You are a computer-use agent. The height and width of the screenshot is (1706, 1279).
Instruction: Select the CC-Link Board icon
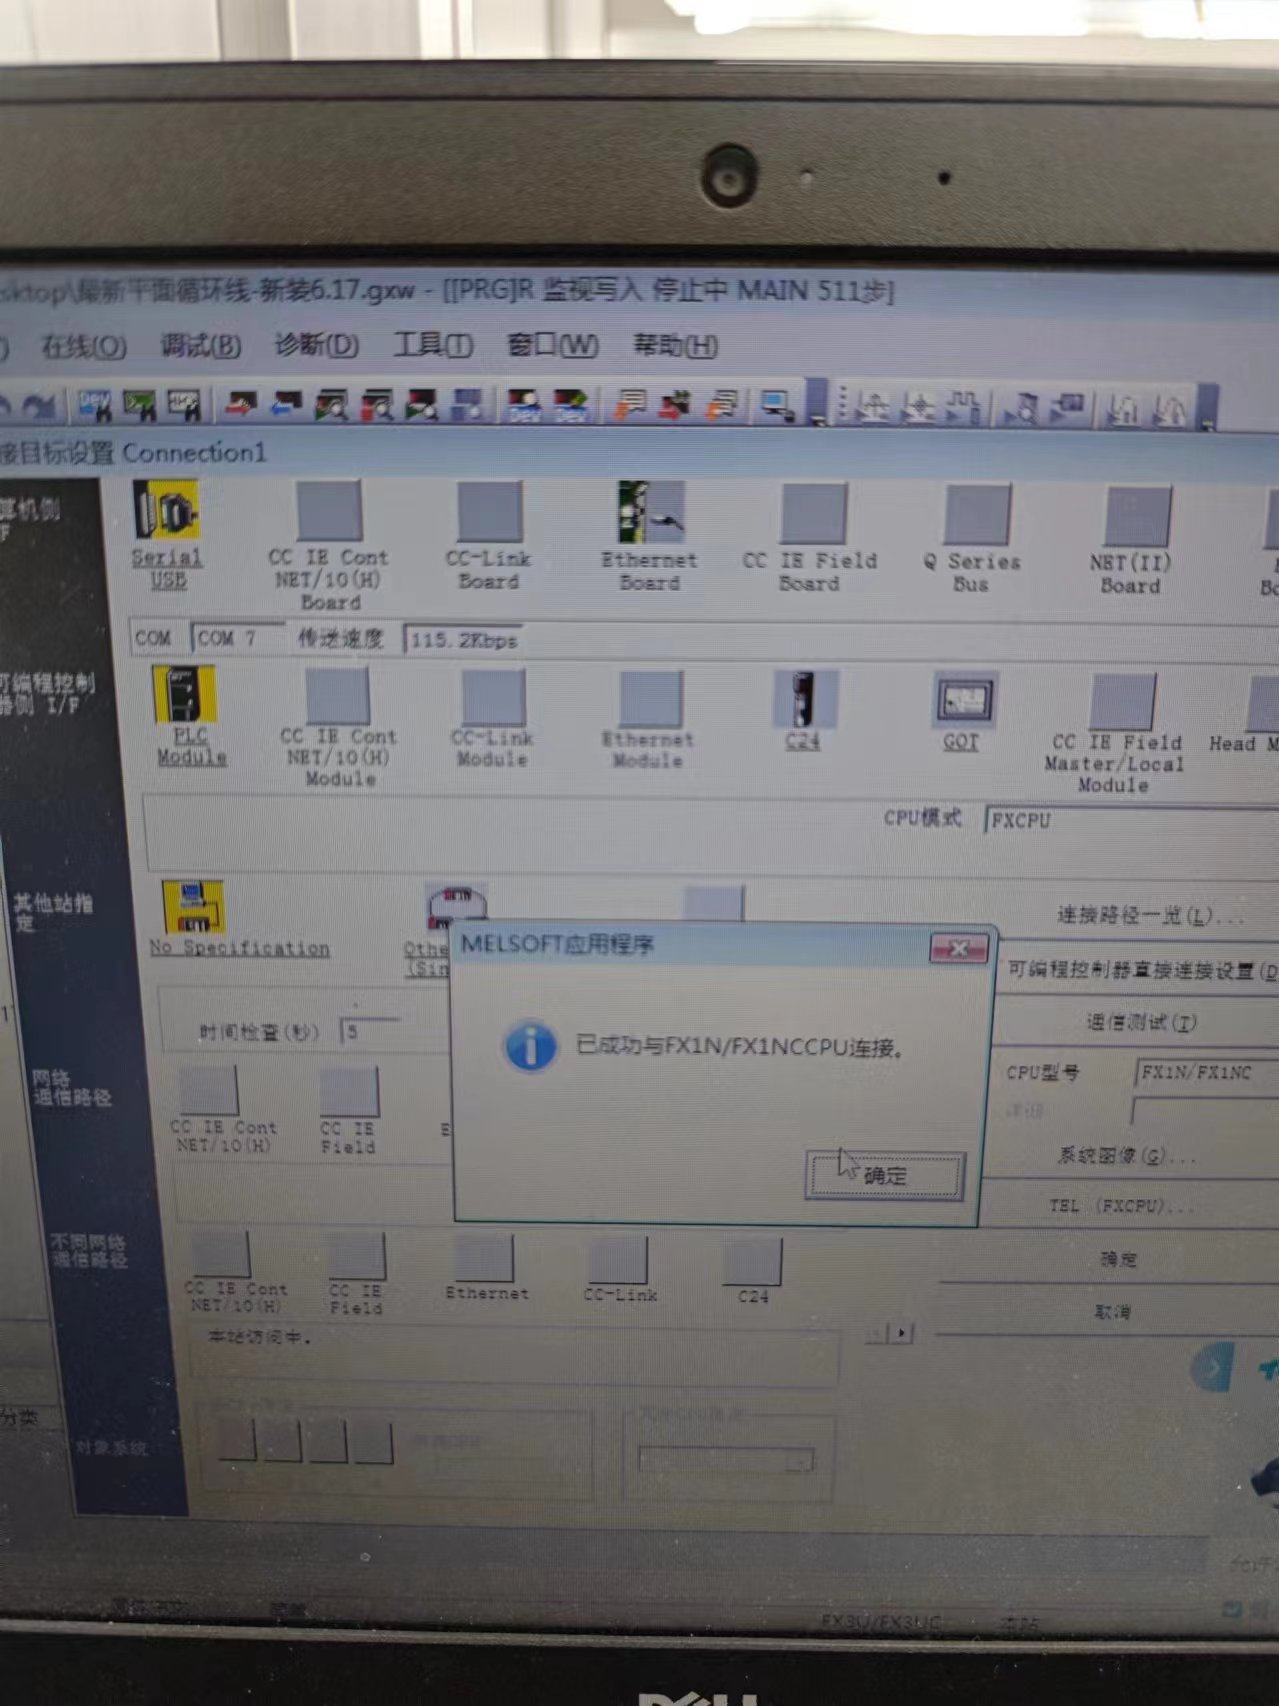click(489, 513)
